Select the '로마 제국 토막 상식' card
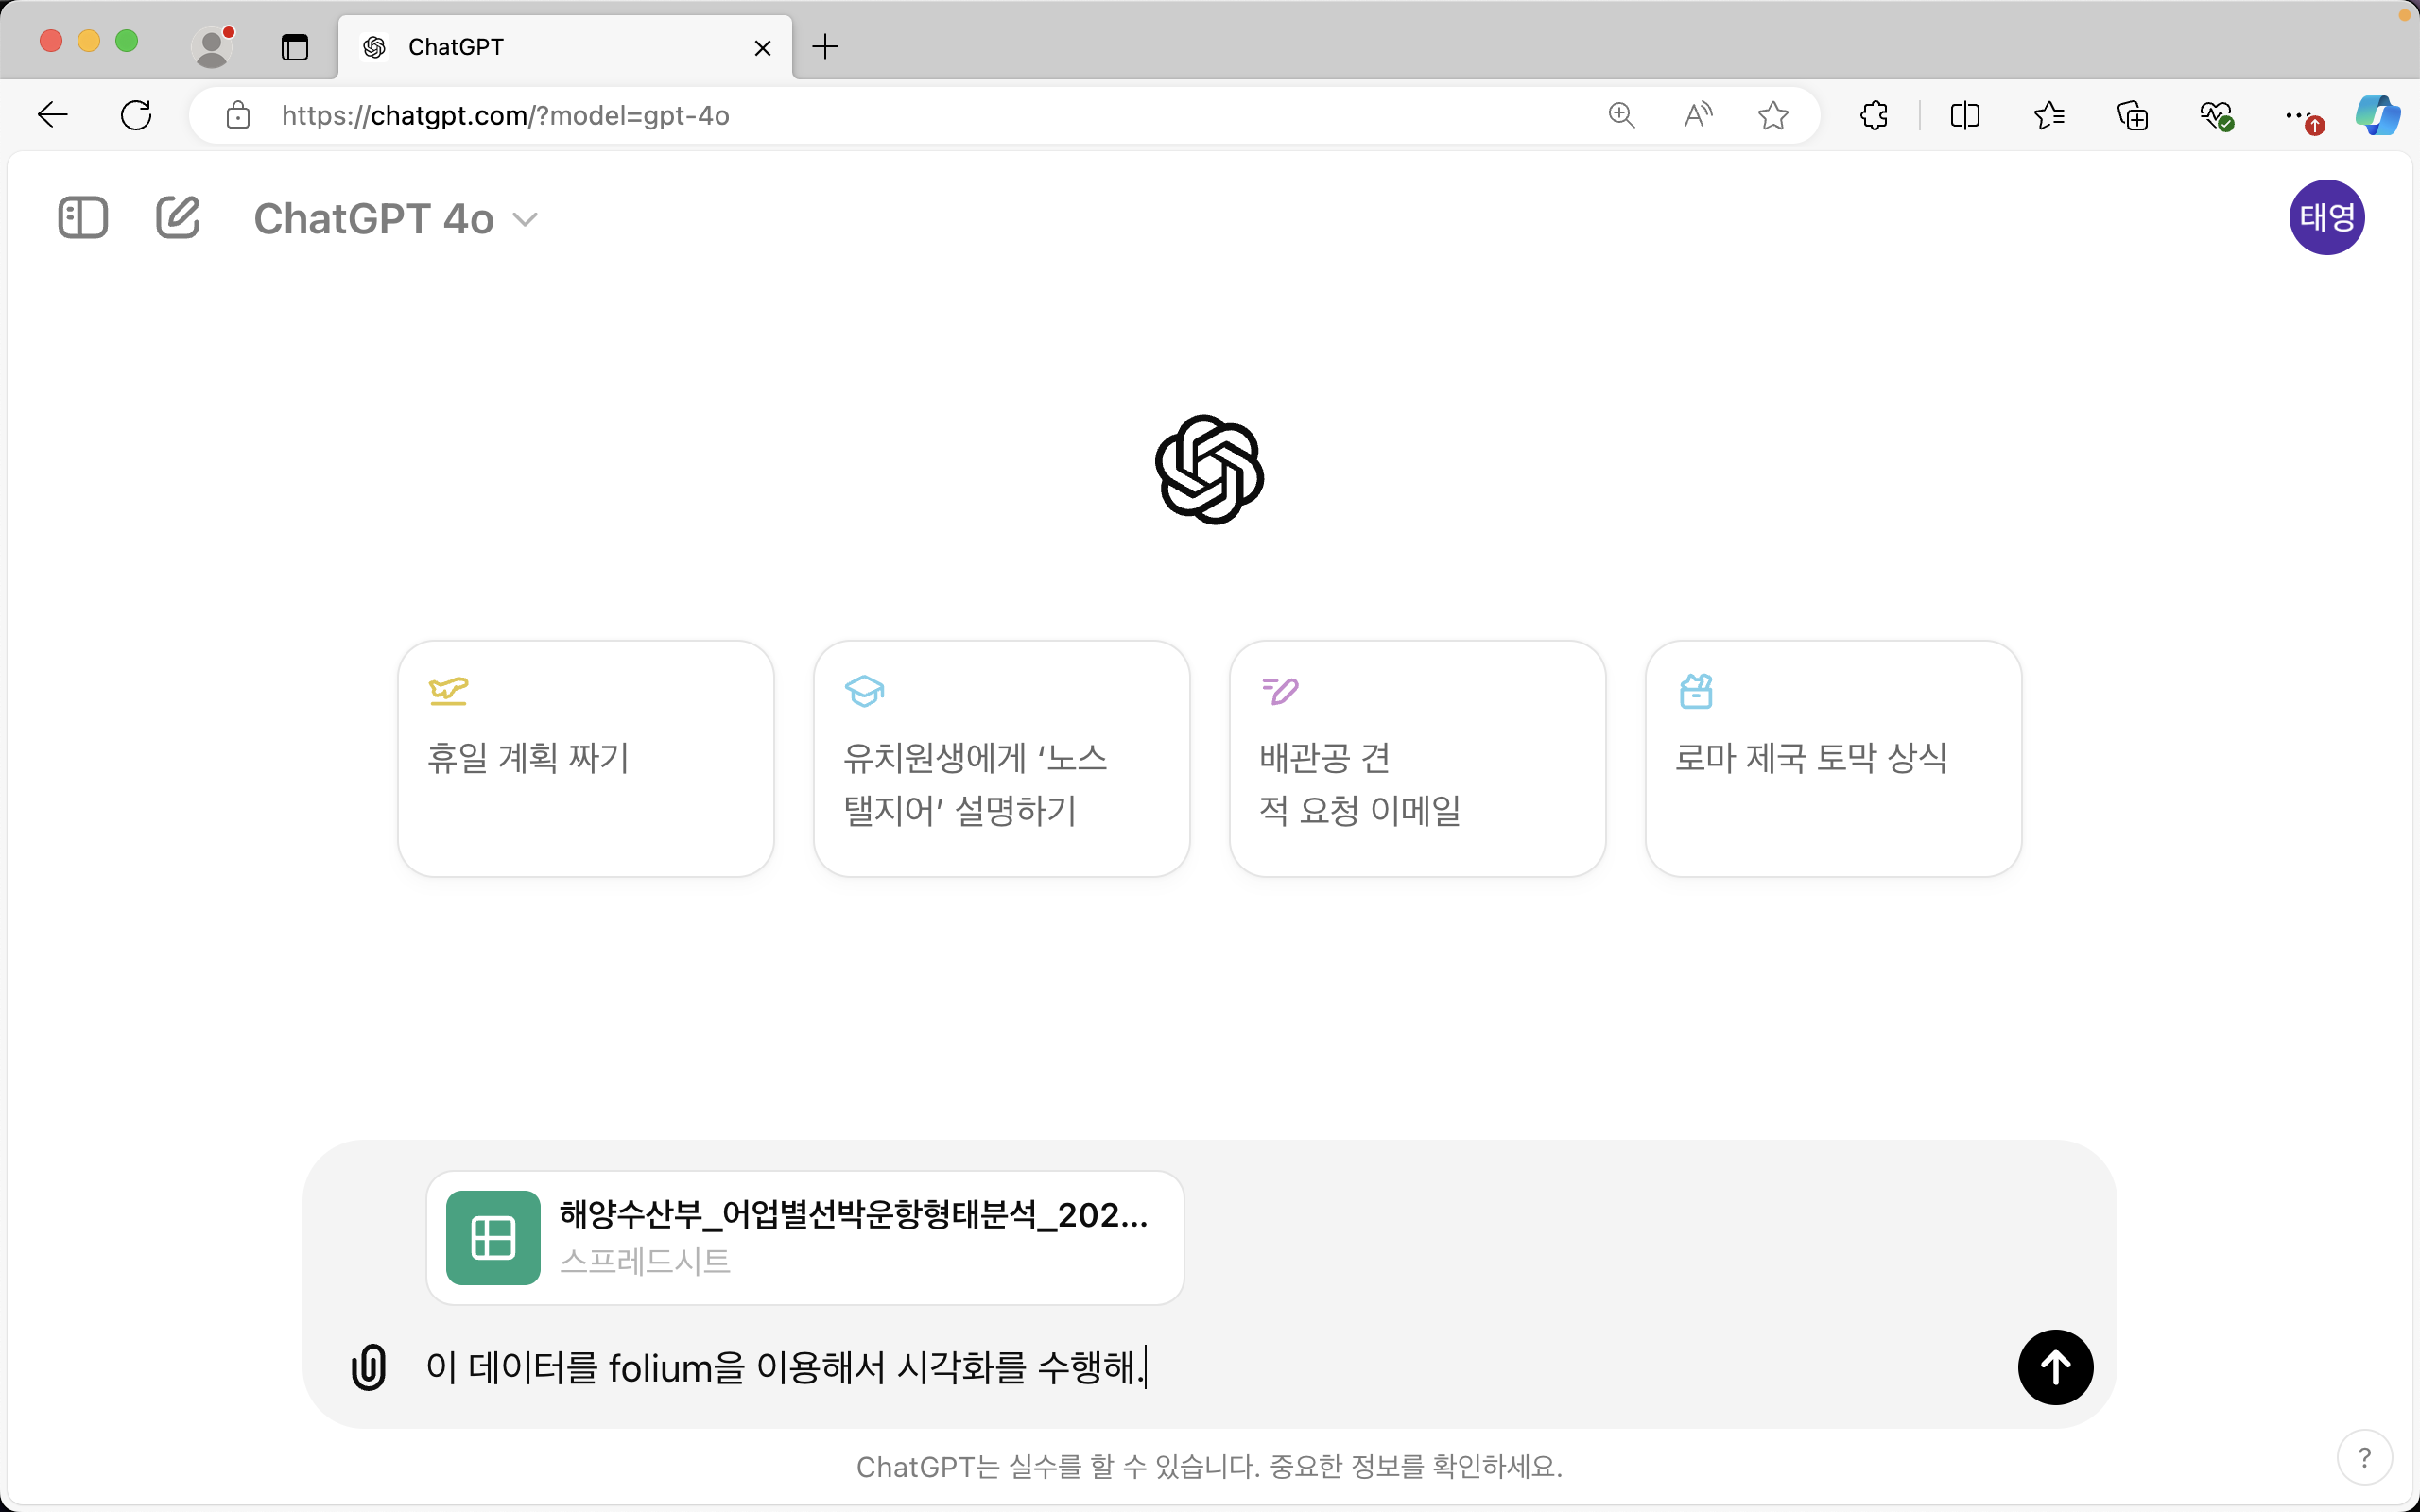 1833,759
